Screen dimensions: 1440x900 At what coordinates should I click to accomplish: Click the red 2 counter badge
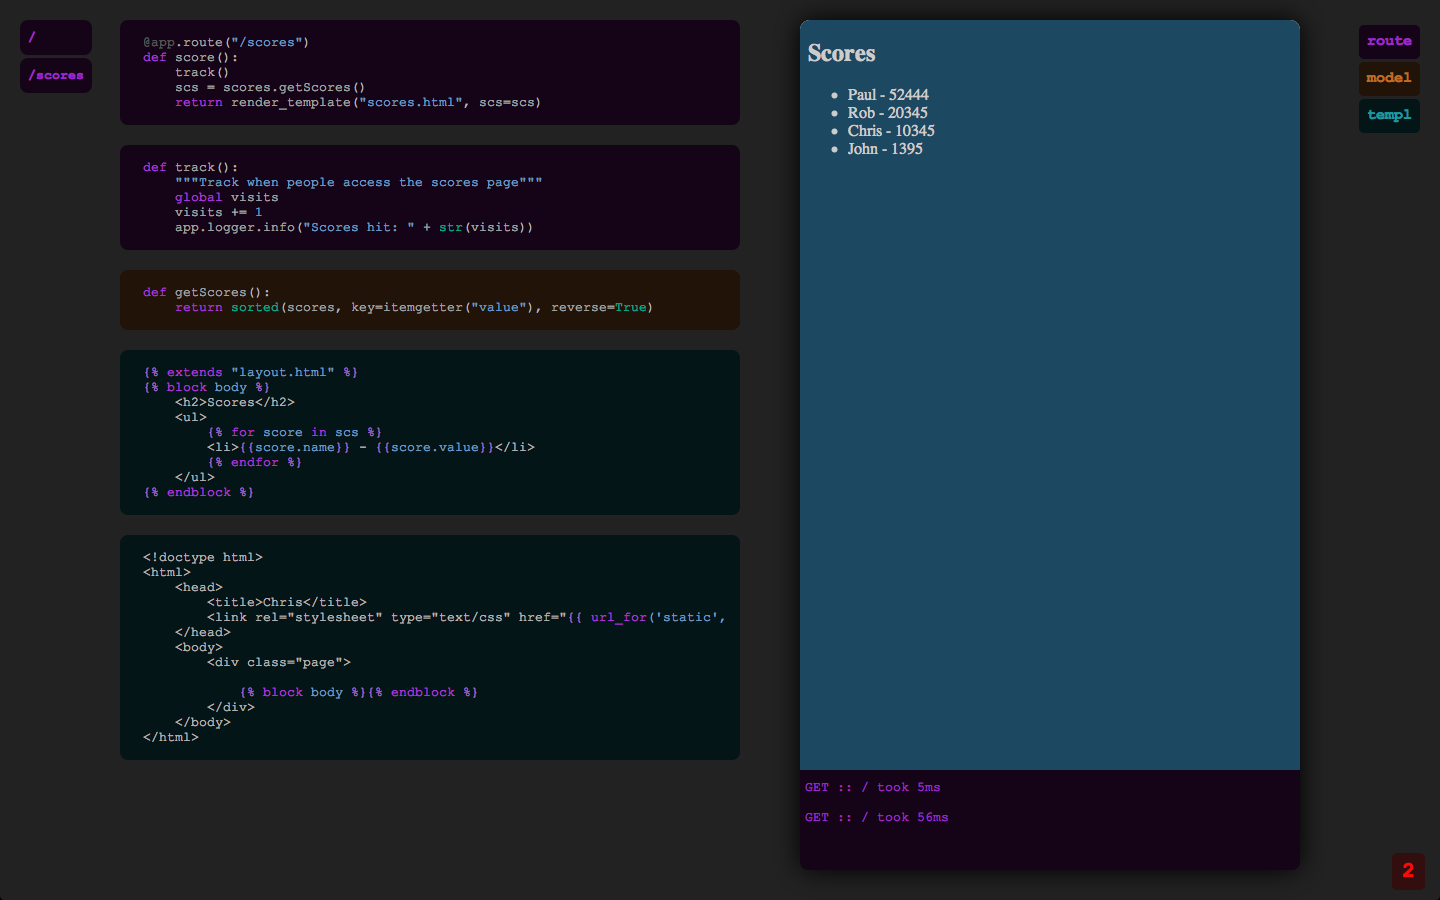[x=1408, y=871]
